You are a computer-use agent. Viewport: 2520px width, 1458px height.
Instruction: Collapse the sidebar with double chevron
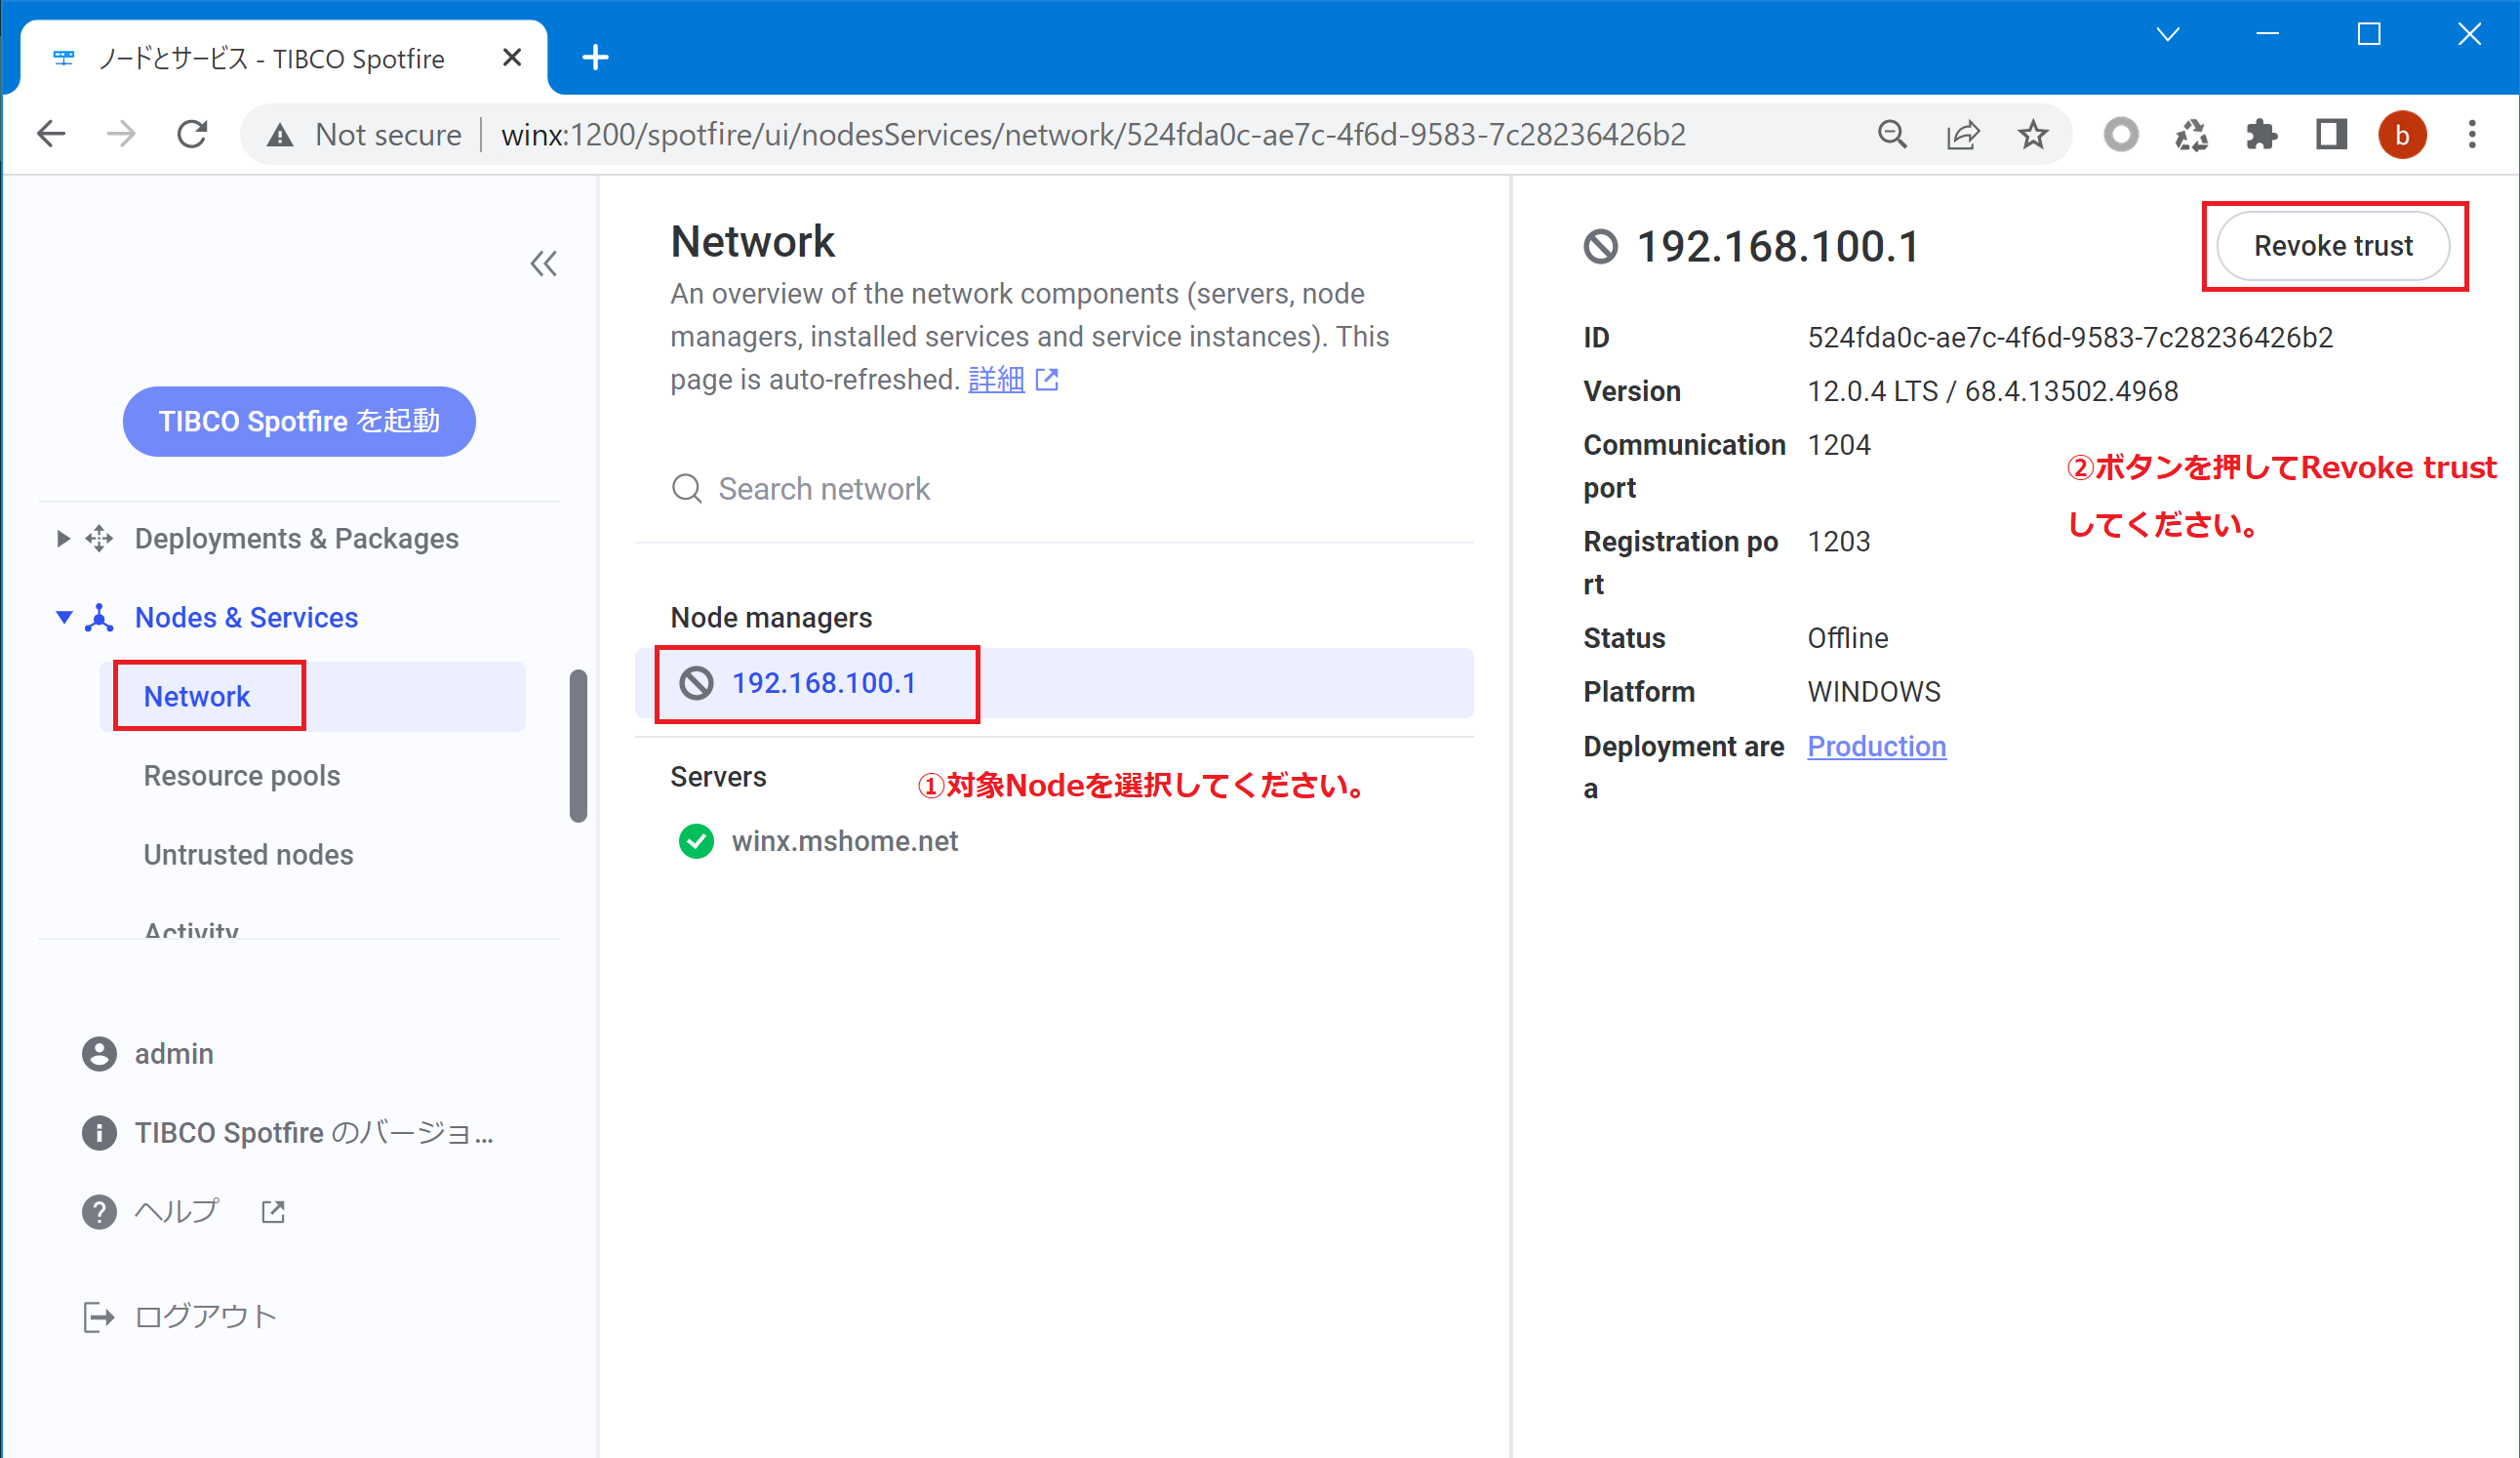543,263
